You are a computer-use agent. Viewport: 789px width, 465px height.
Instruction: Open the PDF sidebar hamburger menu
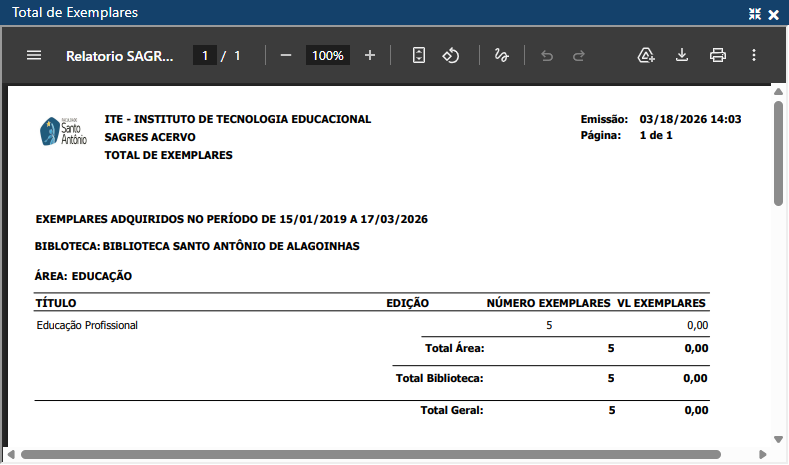[34, 55]
